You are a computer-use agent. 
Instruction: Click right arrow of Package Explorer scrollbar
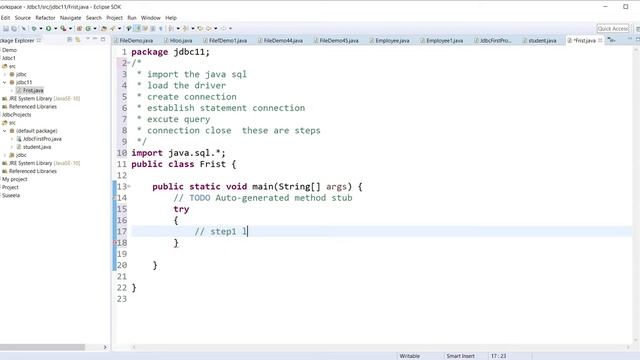[x=105, y=347]
